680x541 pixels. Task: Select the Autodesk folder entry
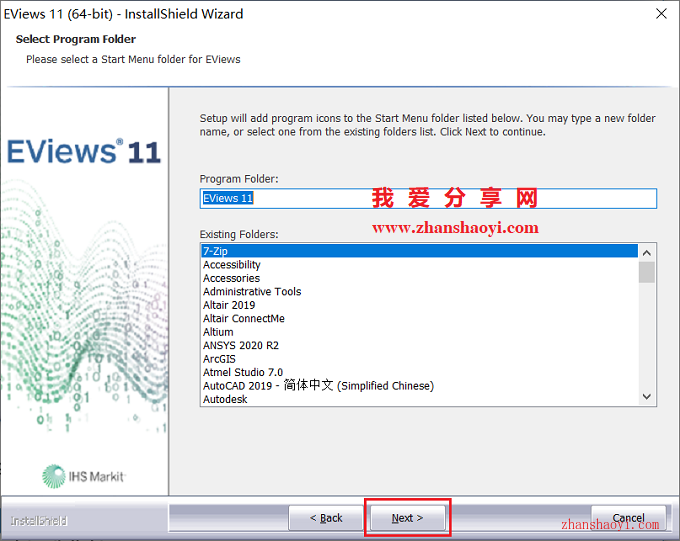tap(419, 399)
